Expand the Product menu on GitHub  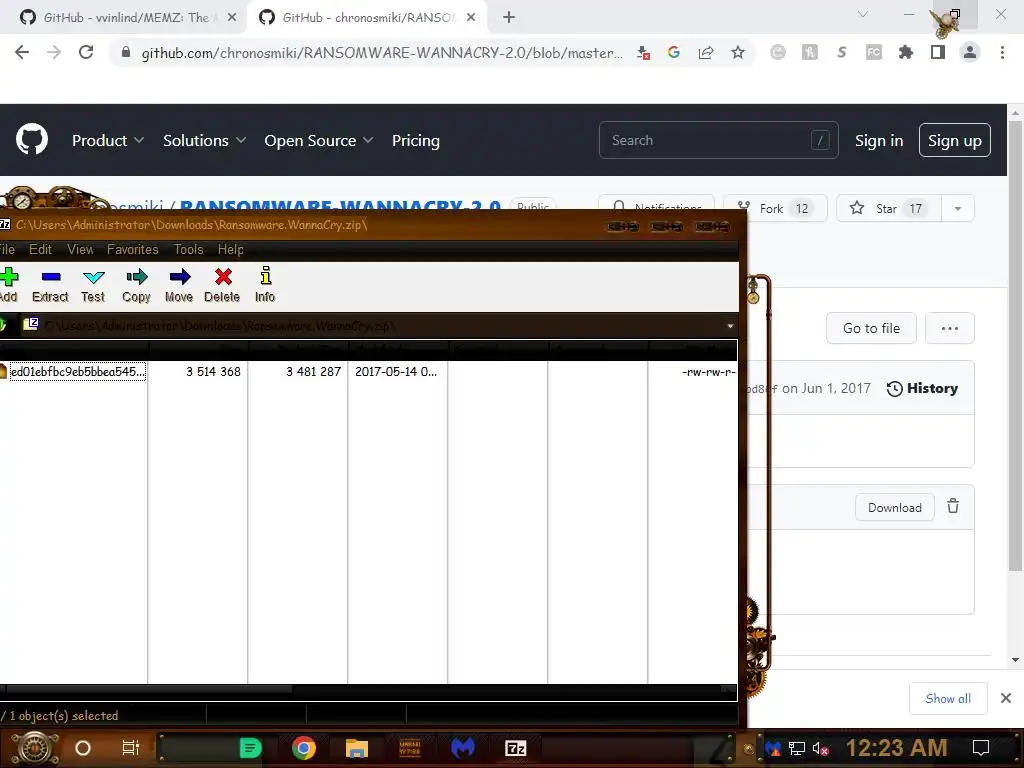[108, 140]
